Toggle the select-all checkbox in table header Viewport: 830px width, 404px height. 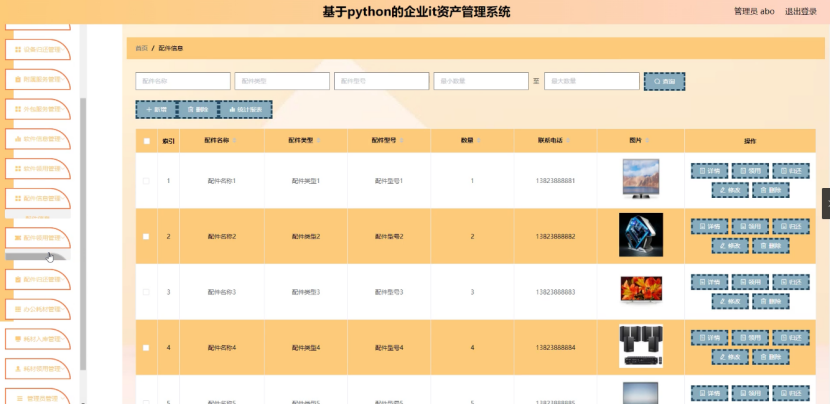point(147,141)
